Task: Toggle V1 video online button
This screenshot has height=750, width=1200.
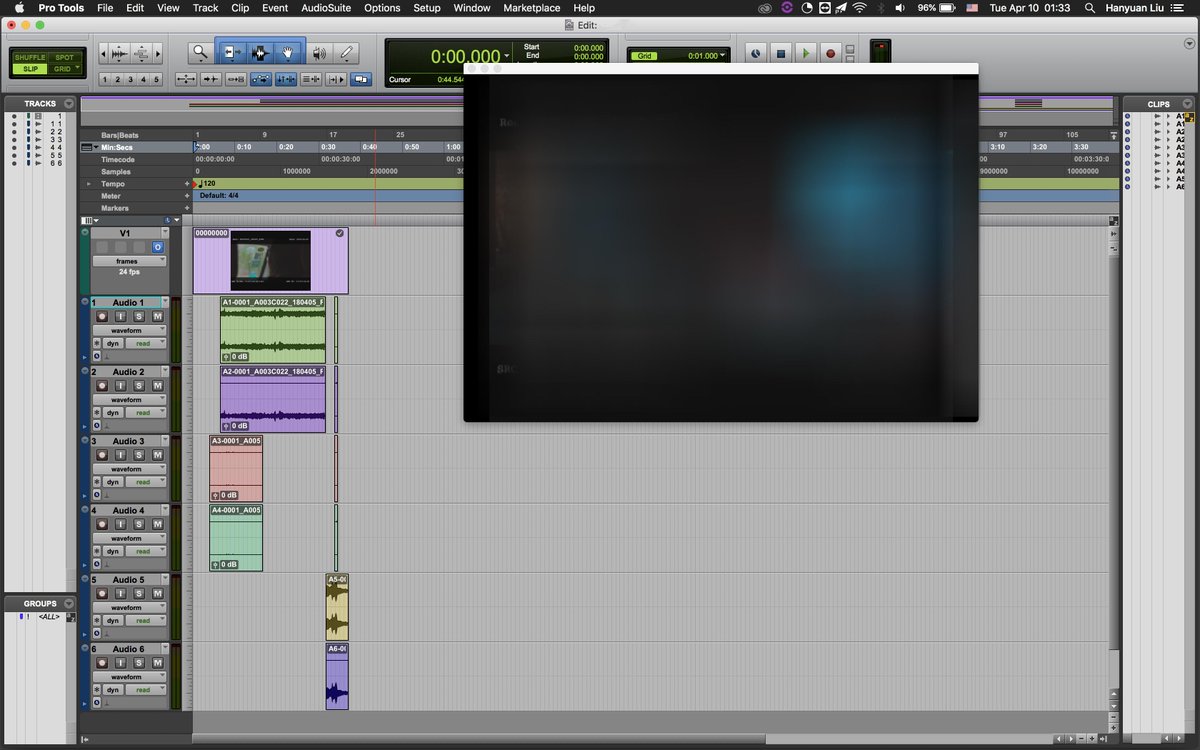Action: click(158, 247)
